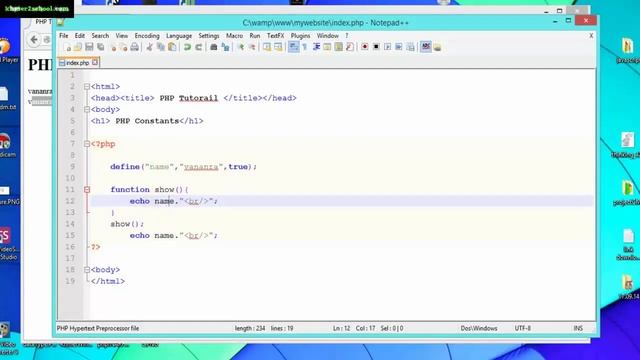Image resolution: width=640 pixels, height=360 pixels.
Task: Collapse the <html> fold on line 2
Action: [87, 87]
